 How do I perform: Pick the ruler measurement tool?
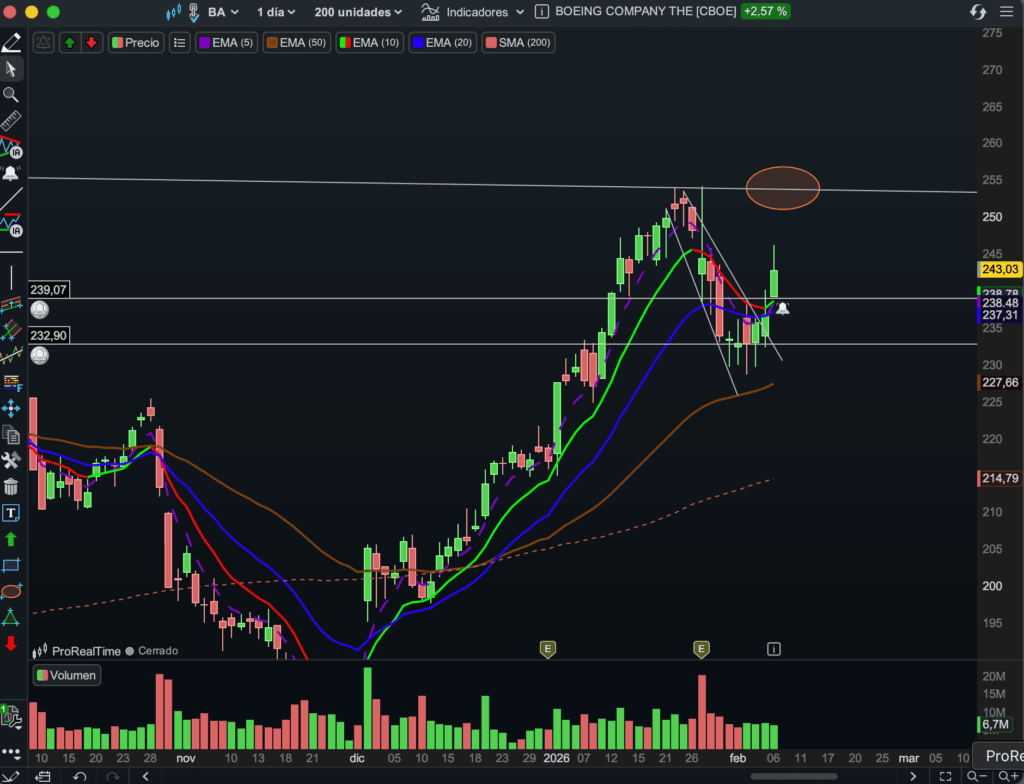[x=11, y=121]
